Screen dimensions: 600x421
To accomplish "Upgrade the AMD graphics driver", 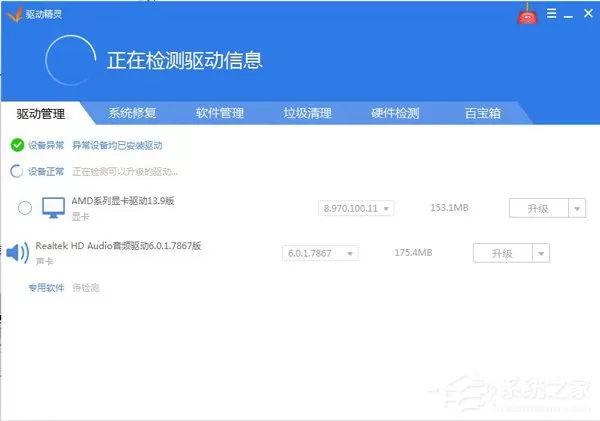I will coord(539,208).
